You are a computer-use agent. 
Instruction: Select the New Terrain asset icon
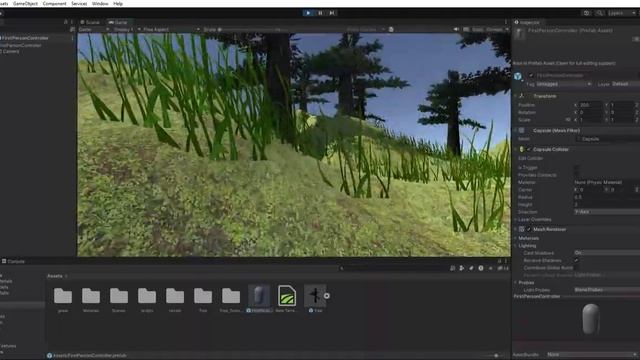(x=287, y=296)
